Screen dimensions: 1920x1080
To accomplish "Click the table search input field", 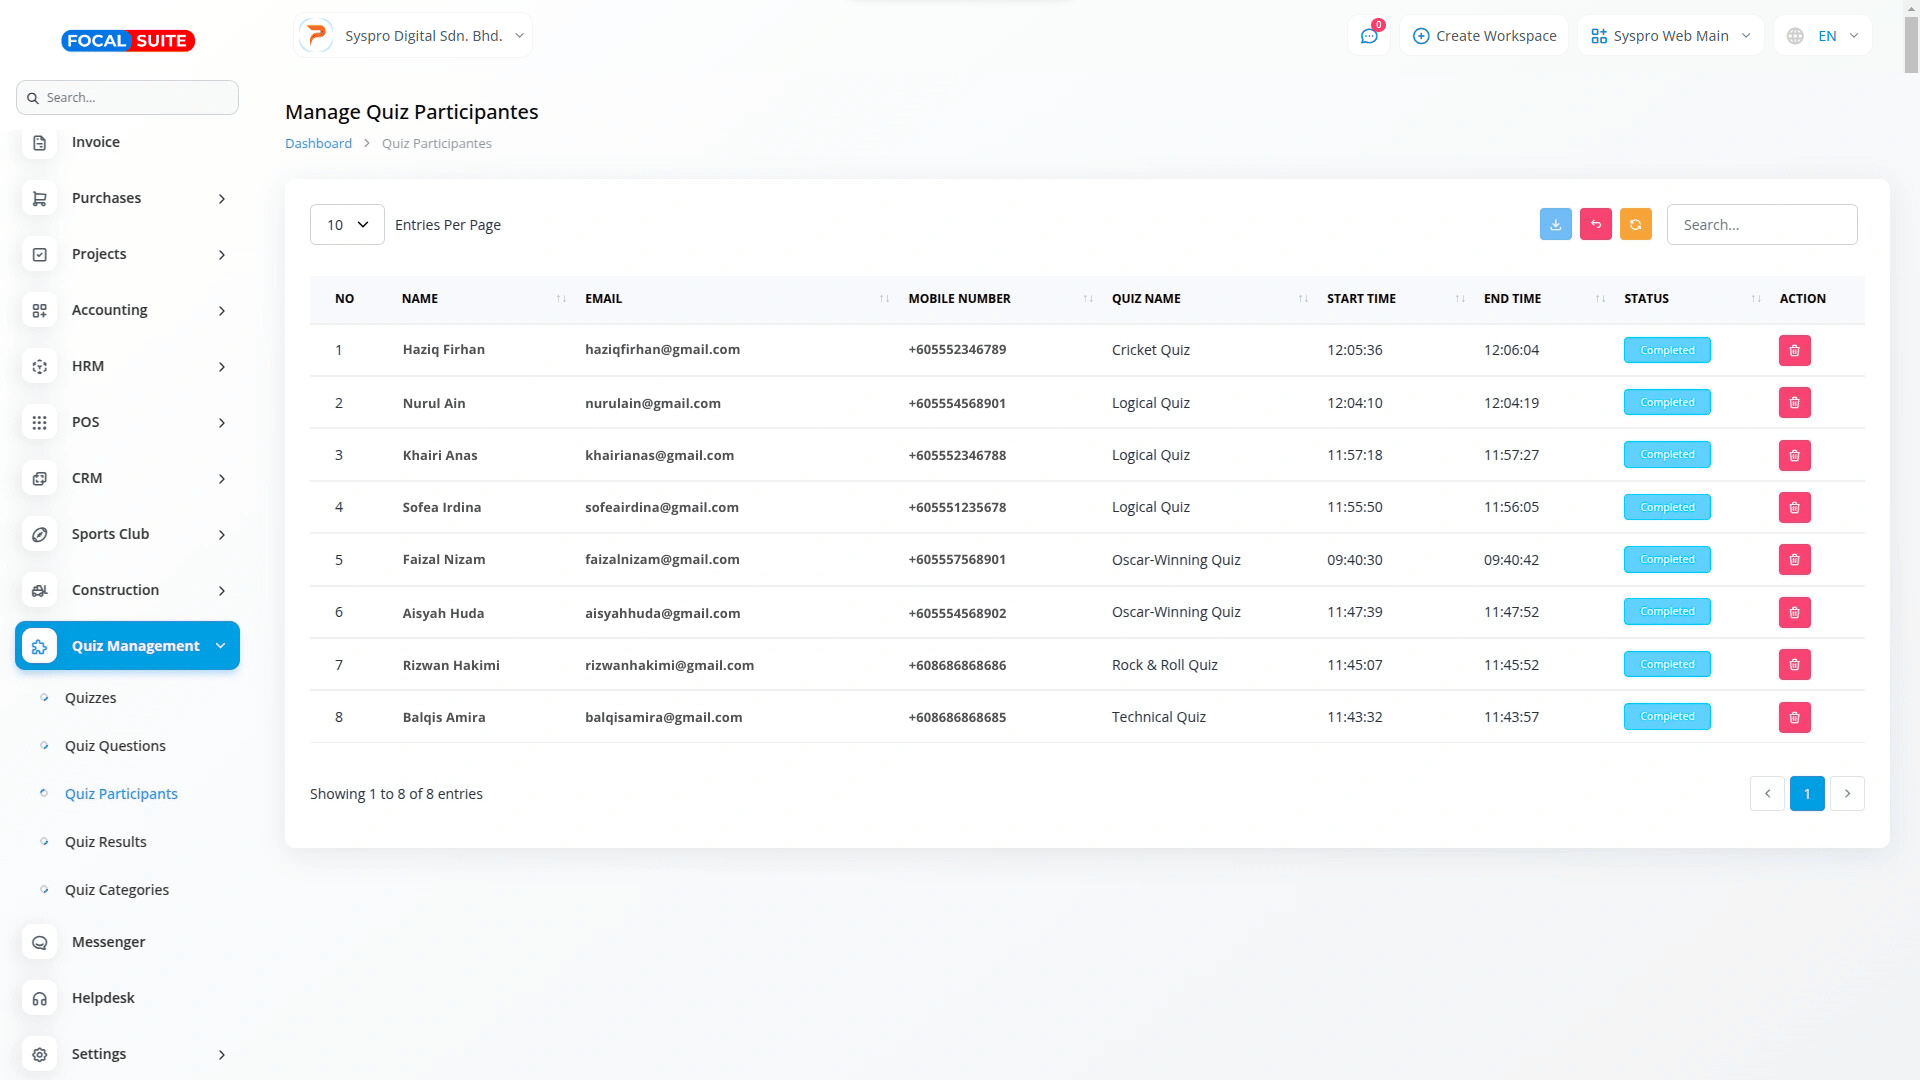I will coord(1761,225).
